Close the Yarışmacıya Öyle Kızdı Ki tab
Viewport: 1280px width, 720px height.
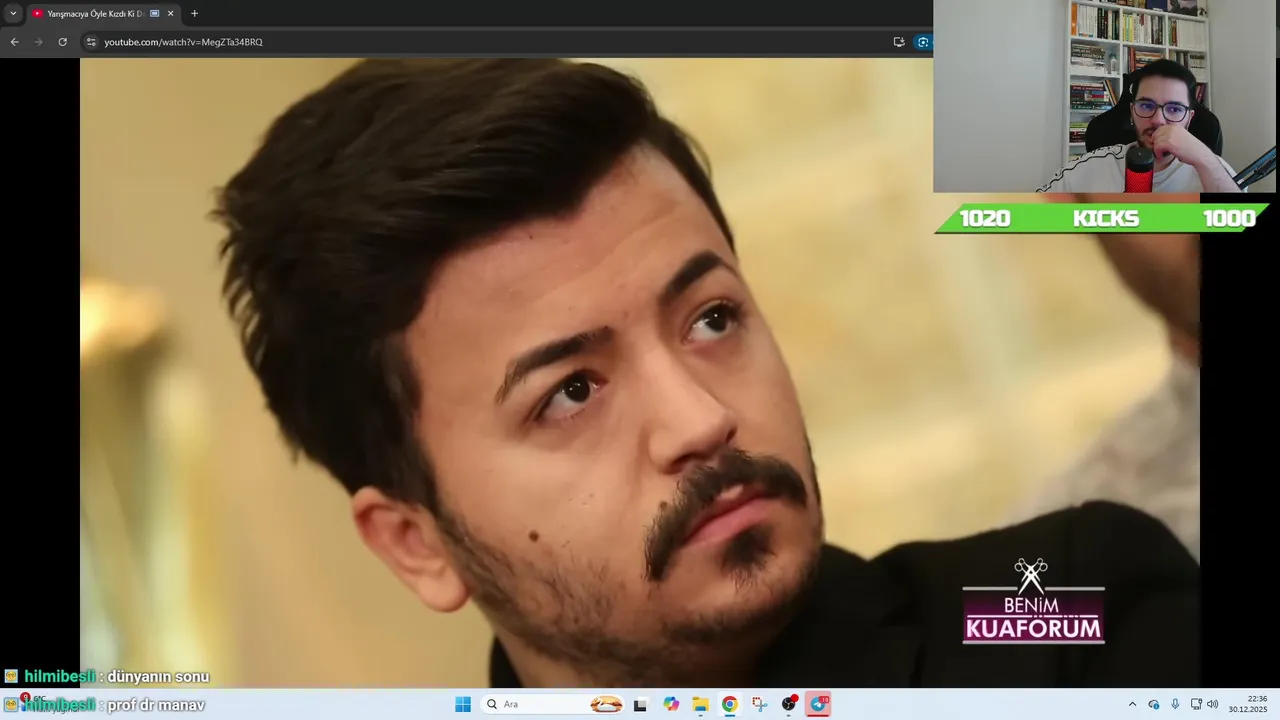coord(170,14)
